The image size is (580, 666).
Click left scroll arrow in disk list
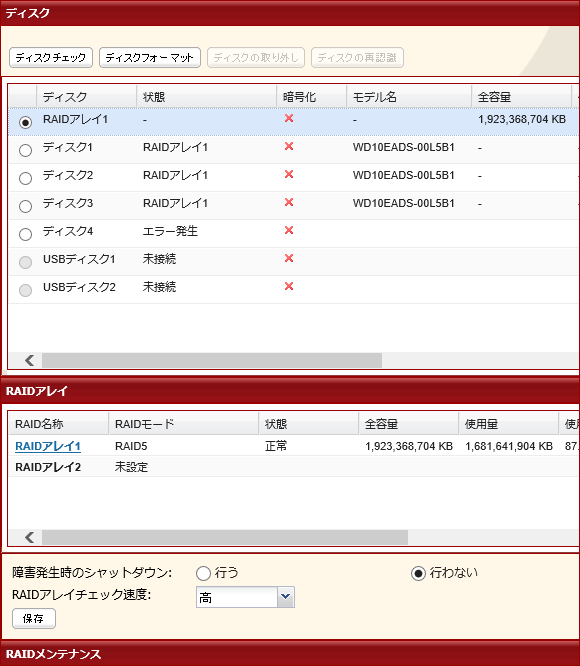pos(29,361)
